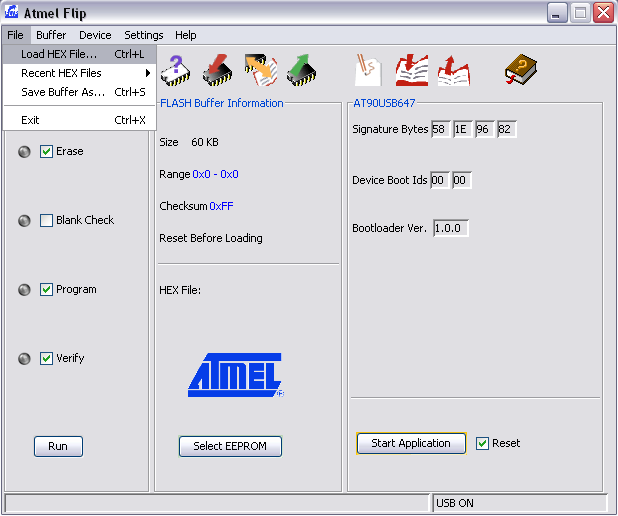Click the Range value 0x0 - 0x0
Screen dimensions: 618x516
pyautogui.click(x=215, y=175)
